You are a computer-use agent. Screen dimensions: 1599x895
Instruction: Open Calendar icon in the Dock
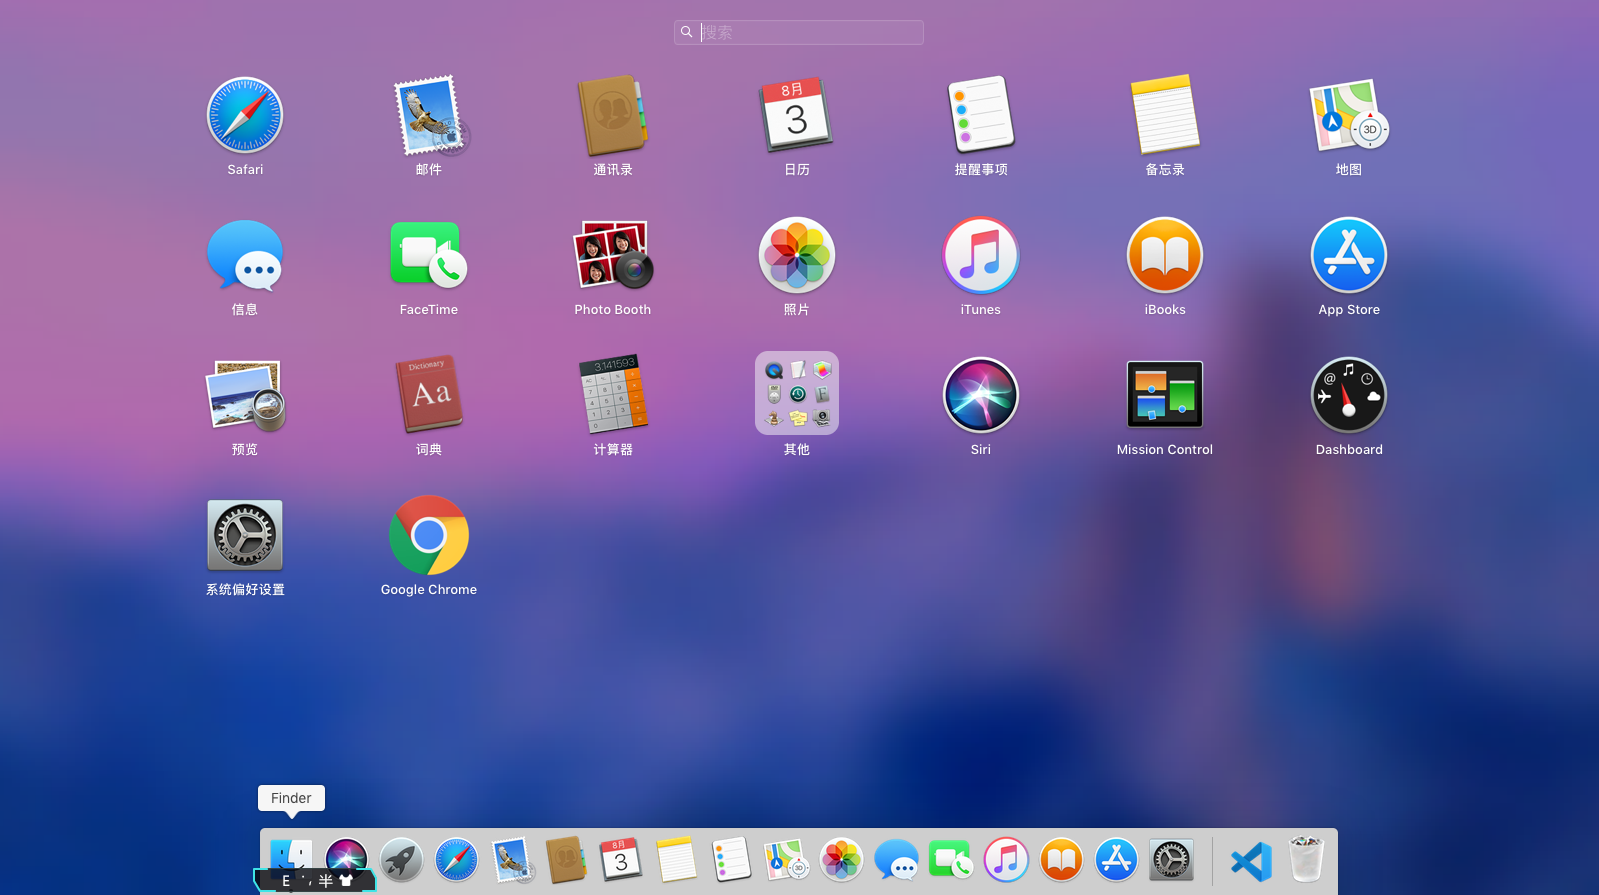[621, 859]
